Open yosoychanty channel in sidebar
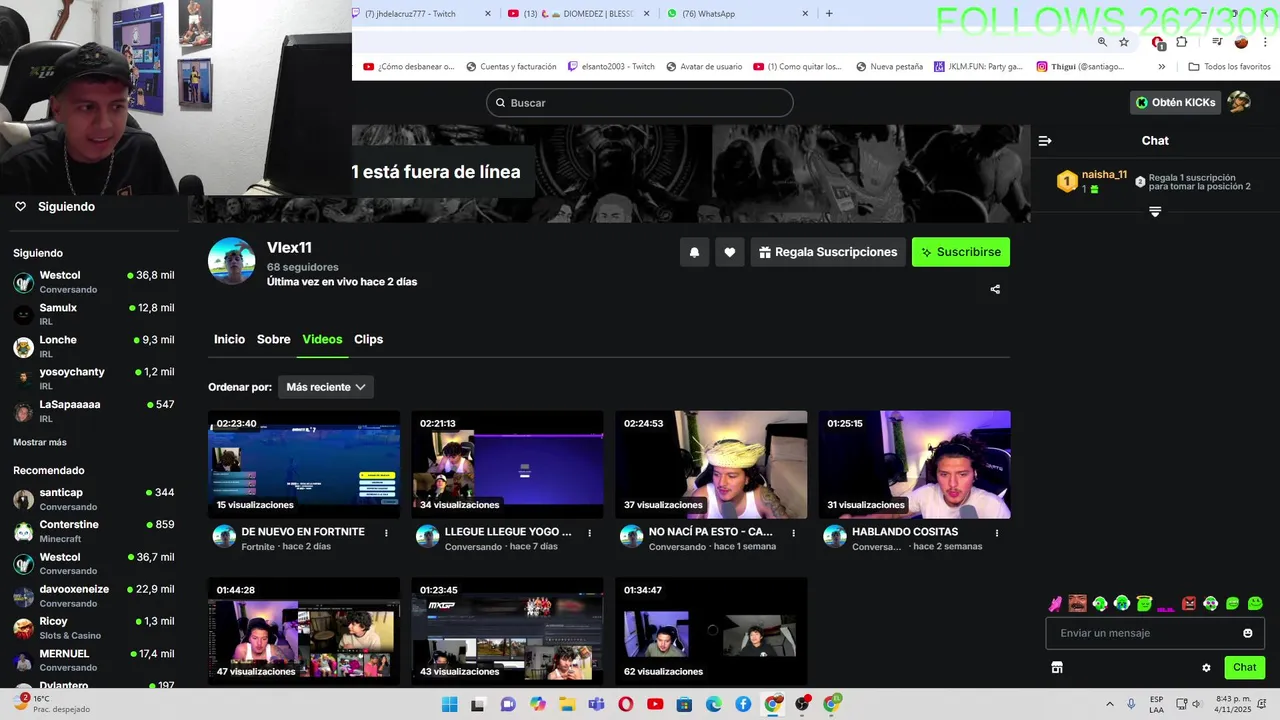Viewport: 1280px width, 720px height. point(94,378)
